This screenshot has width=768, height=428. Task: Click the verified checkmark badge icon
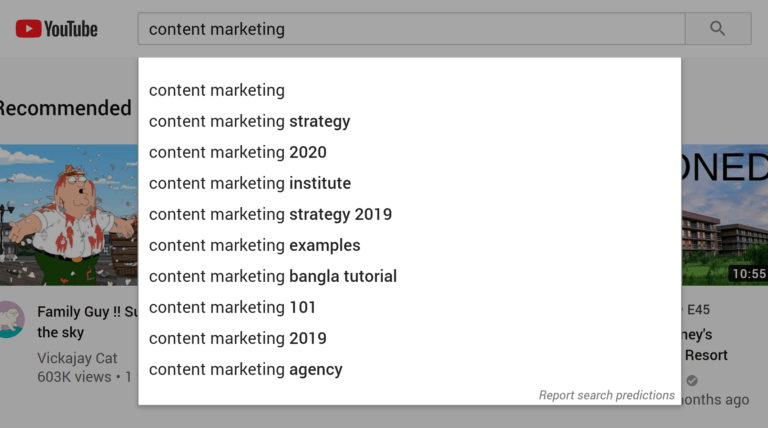[x=692, y=380]
